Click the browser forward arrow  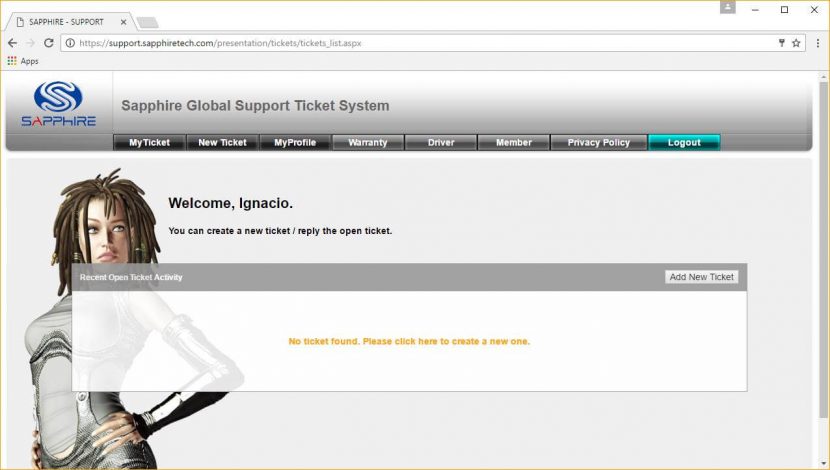click(x=31, y=43)
